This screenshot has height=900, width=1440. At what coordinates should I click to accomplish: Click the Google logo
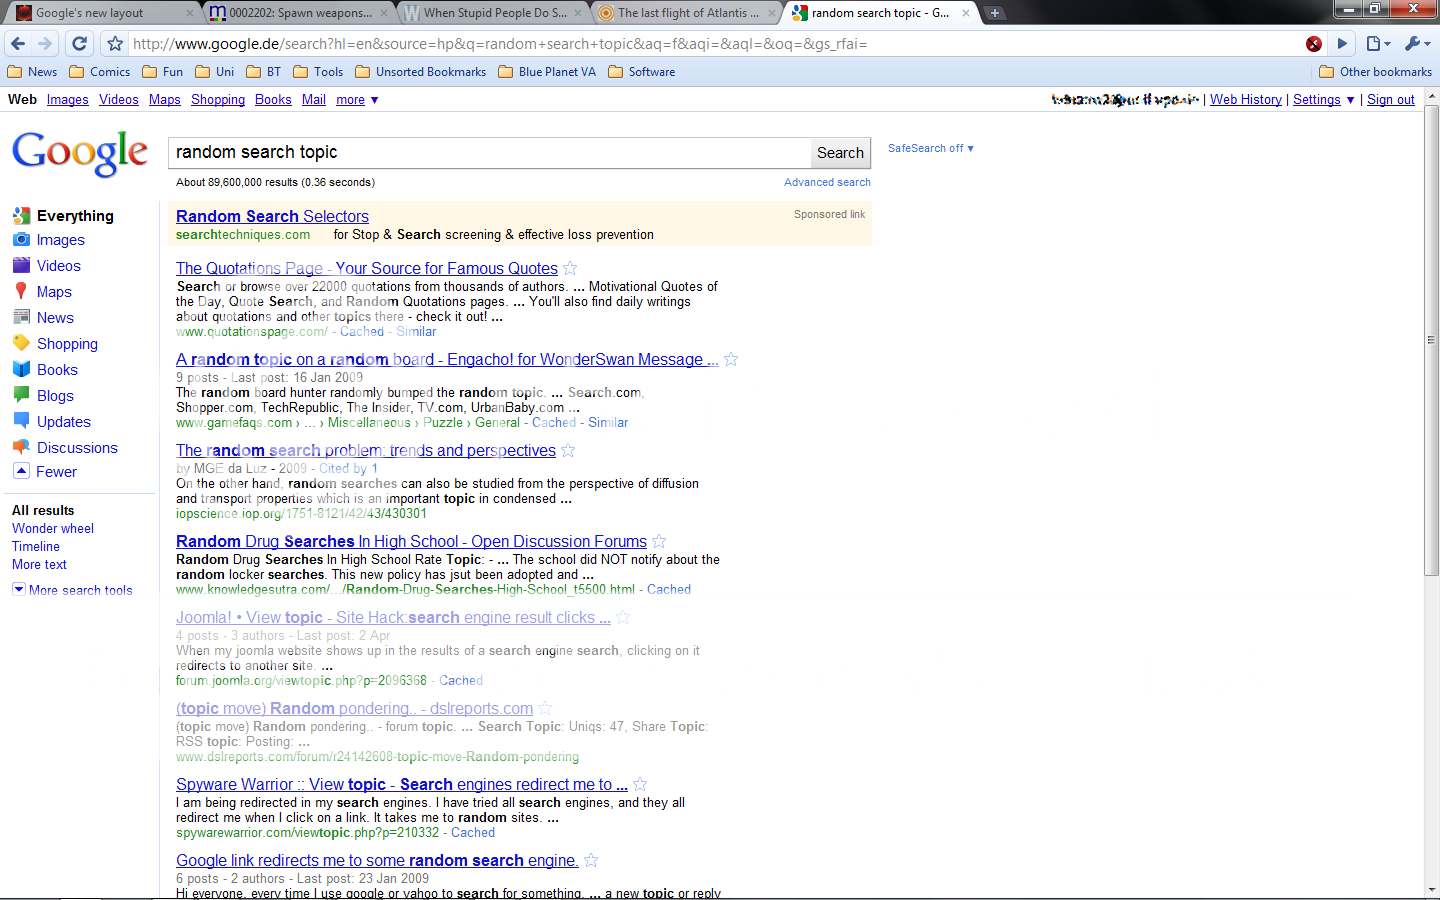coord(80,153)
